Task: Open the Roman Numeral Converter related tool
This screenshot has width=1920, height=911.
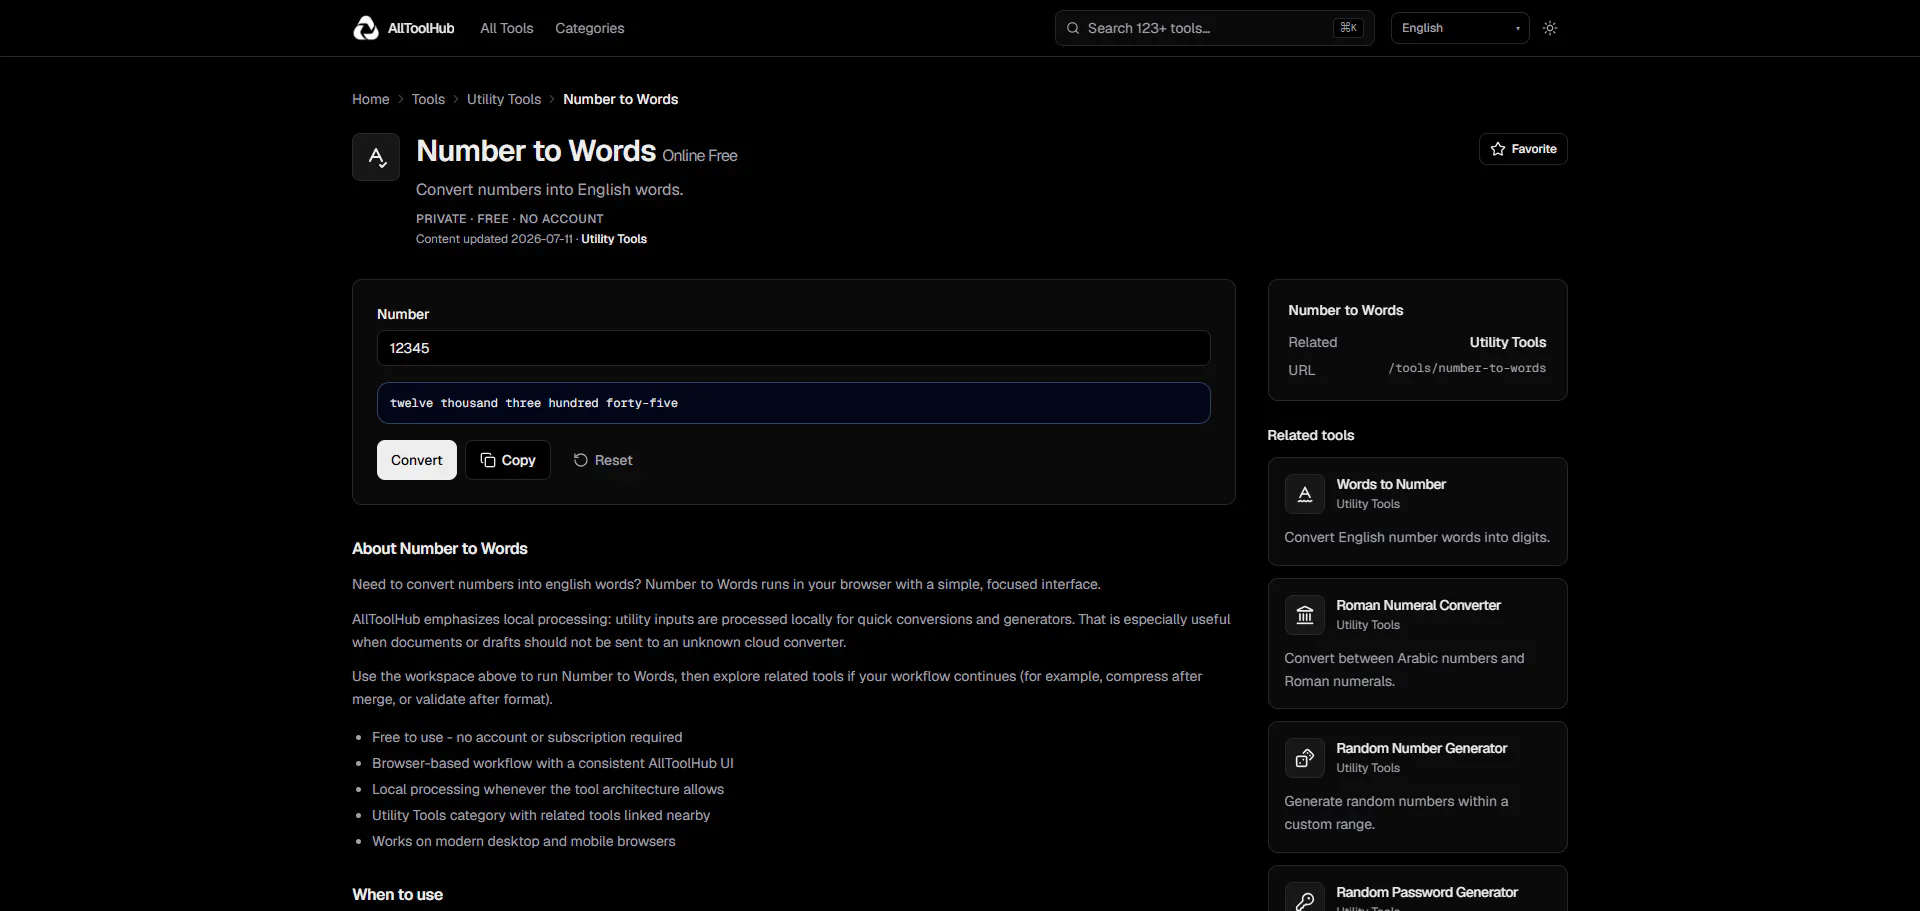Action: point(1418,644)
